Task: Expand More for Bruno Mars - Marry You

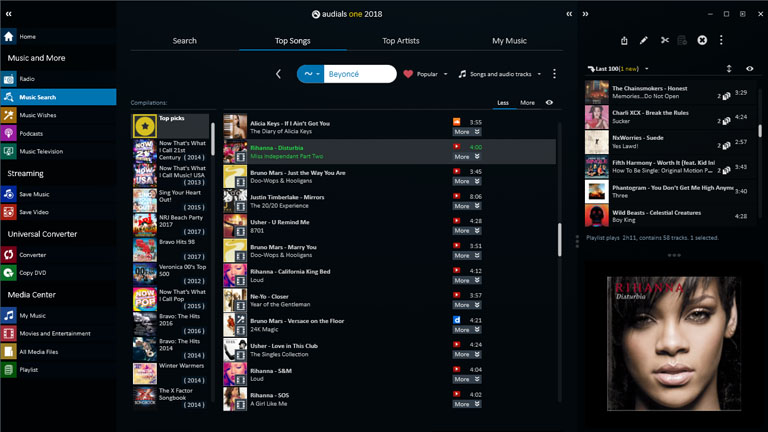Action: click(x=466, y=256)
